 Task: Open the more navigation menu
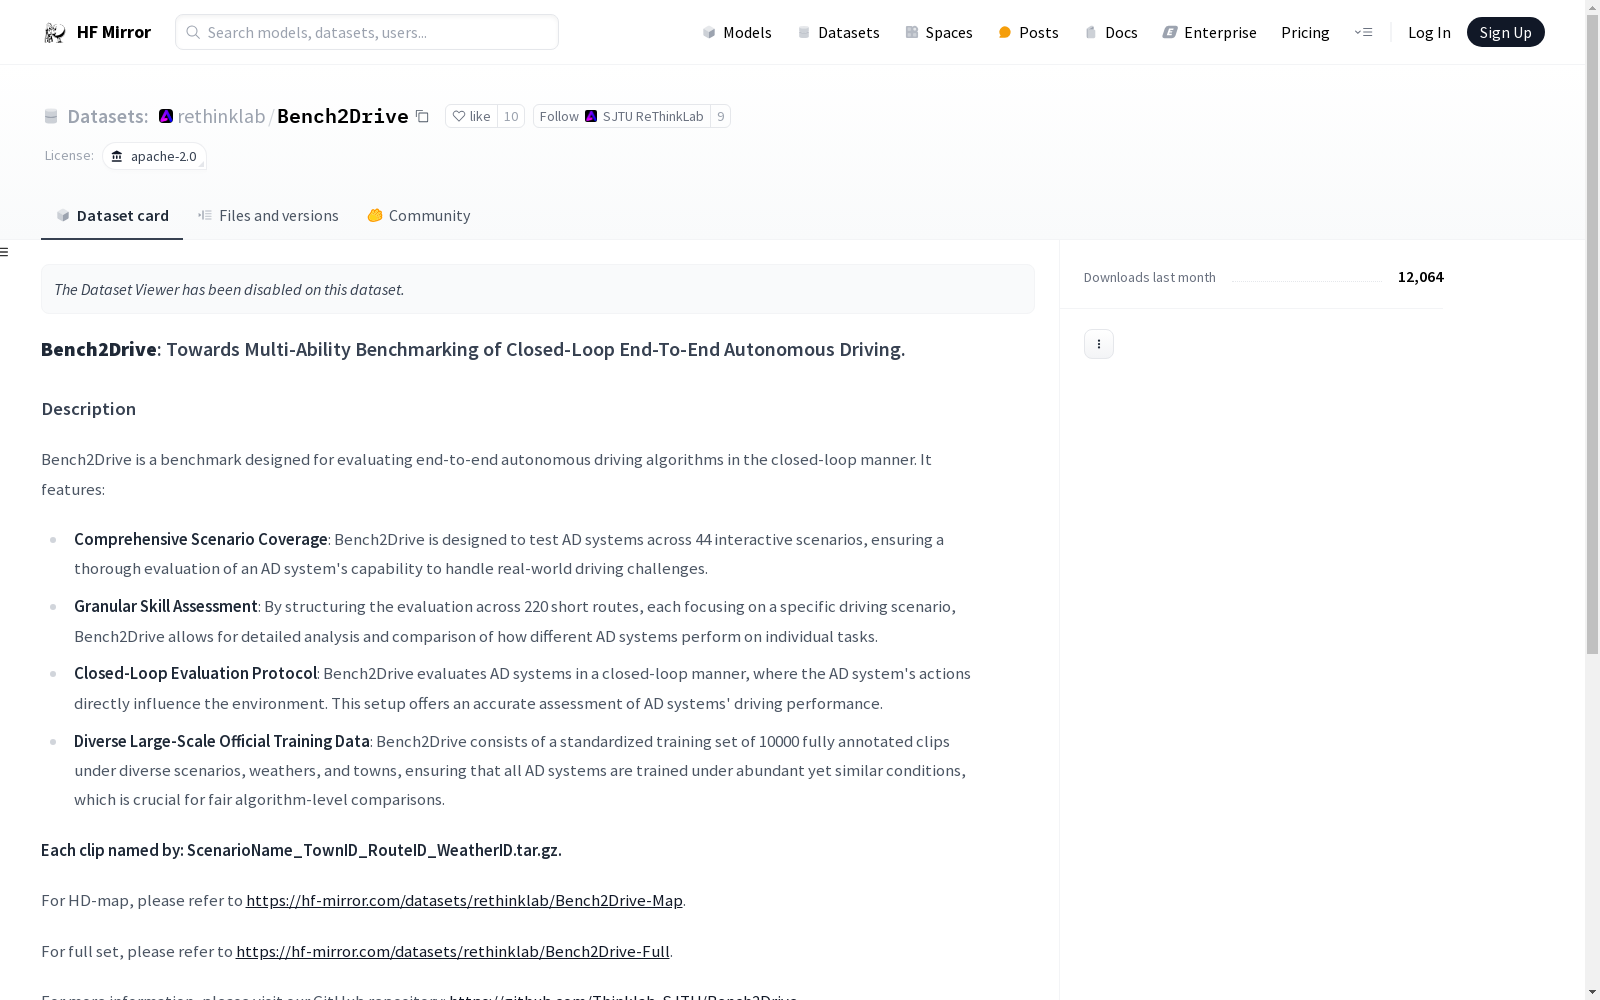[x=1363, y=32]
